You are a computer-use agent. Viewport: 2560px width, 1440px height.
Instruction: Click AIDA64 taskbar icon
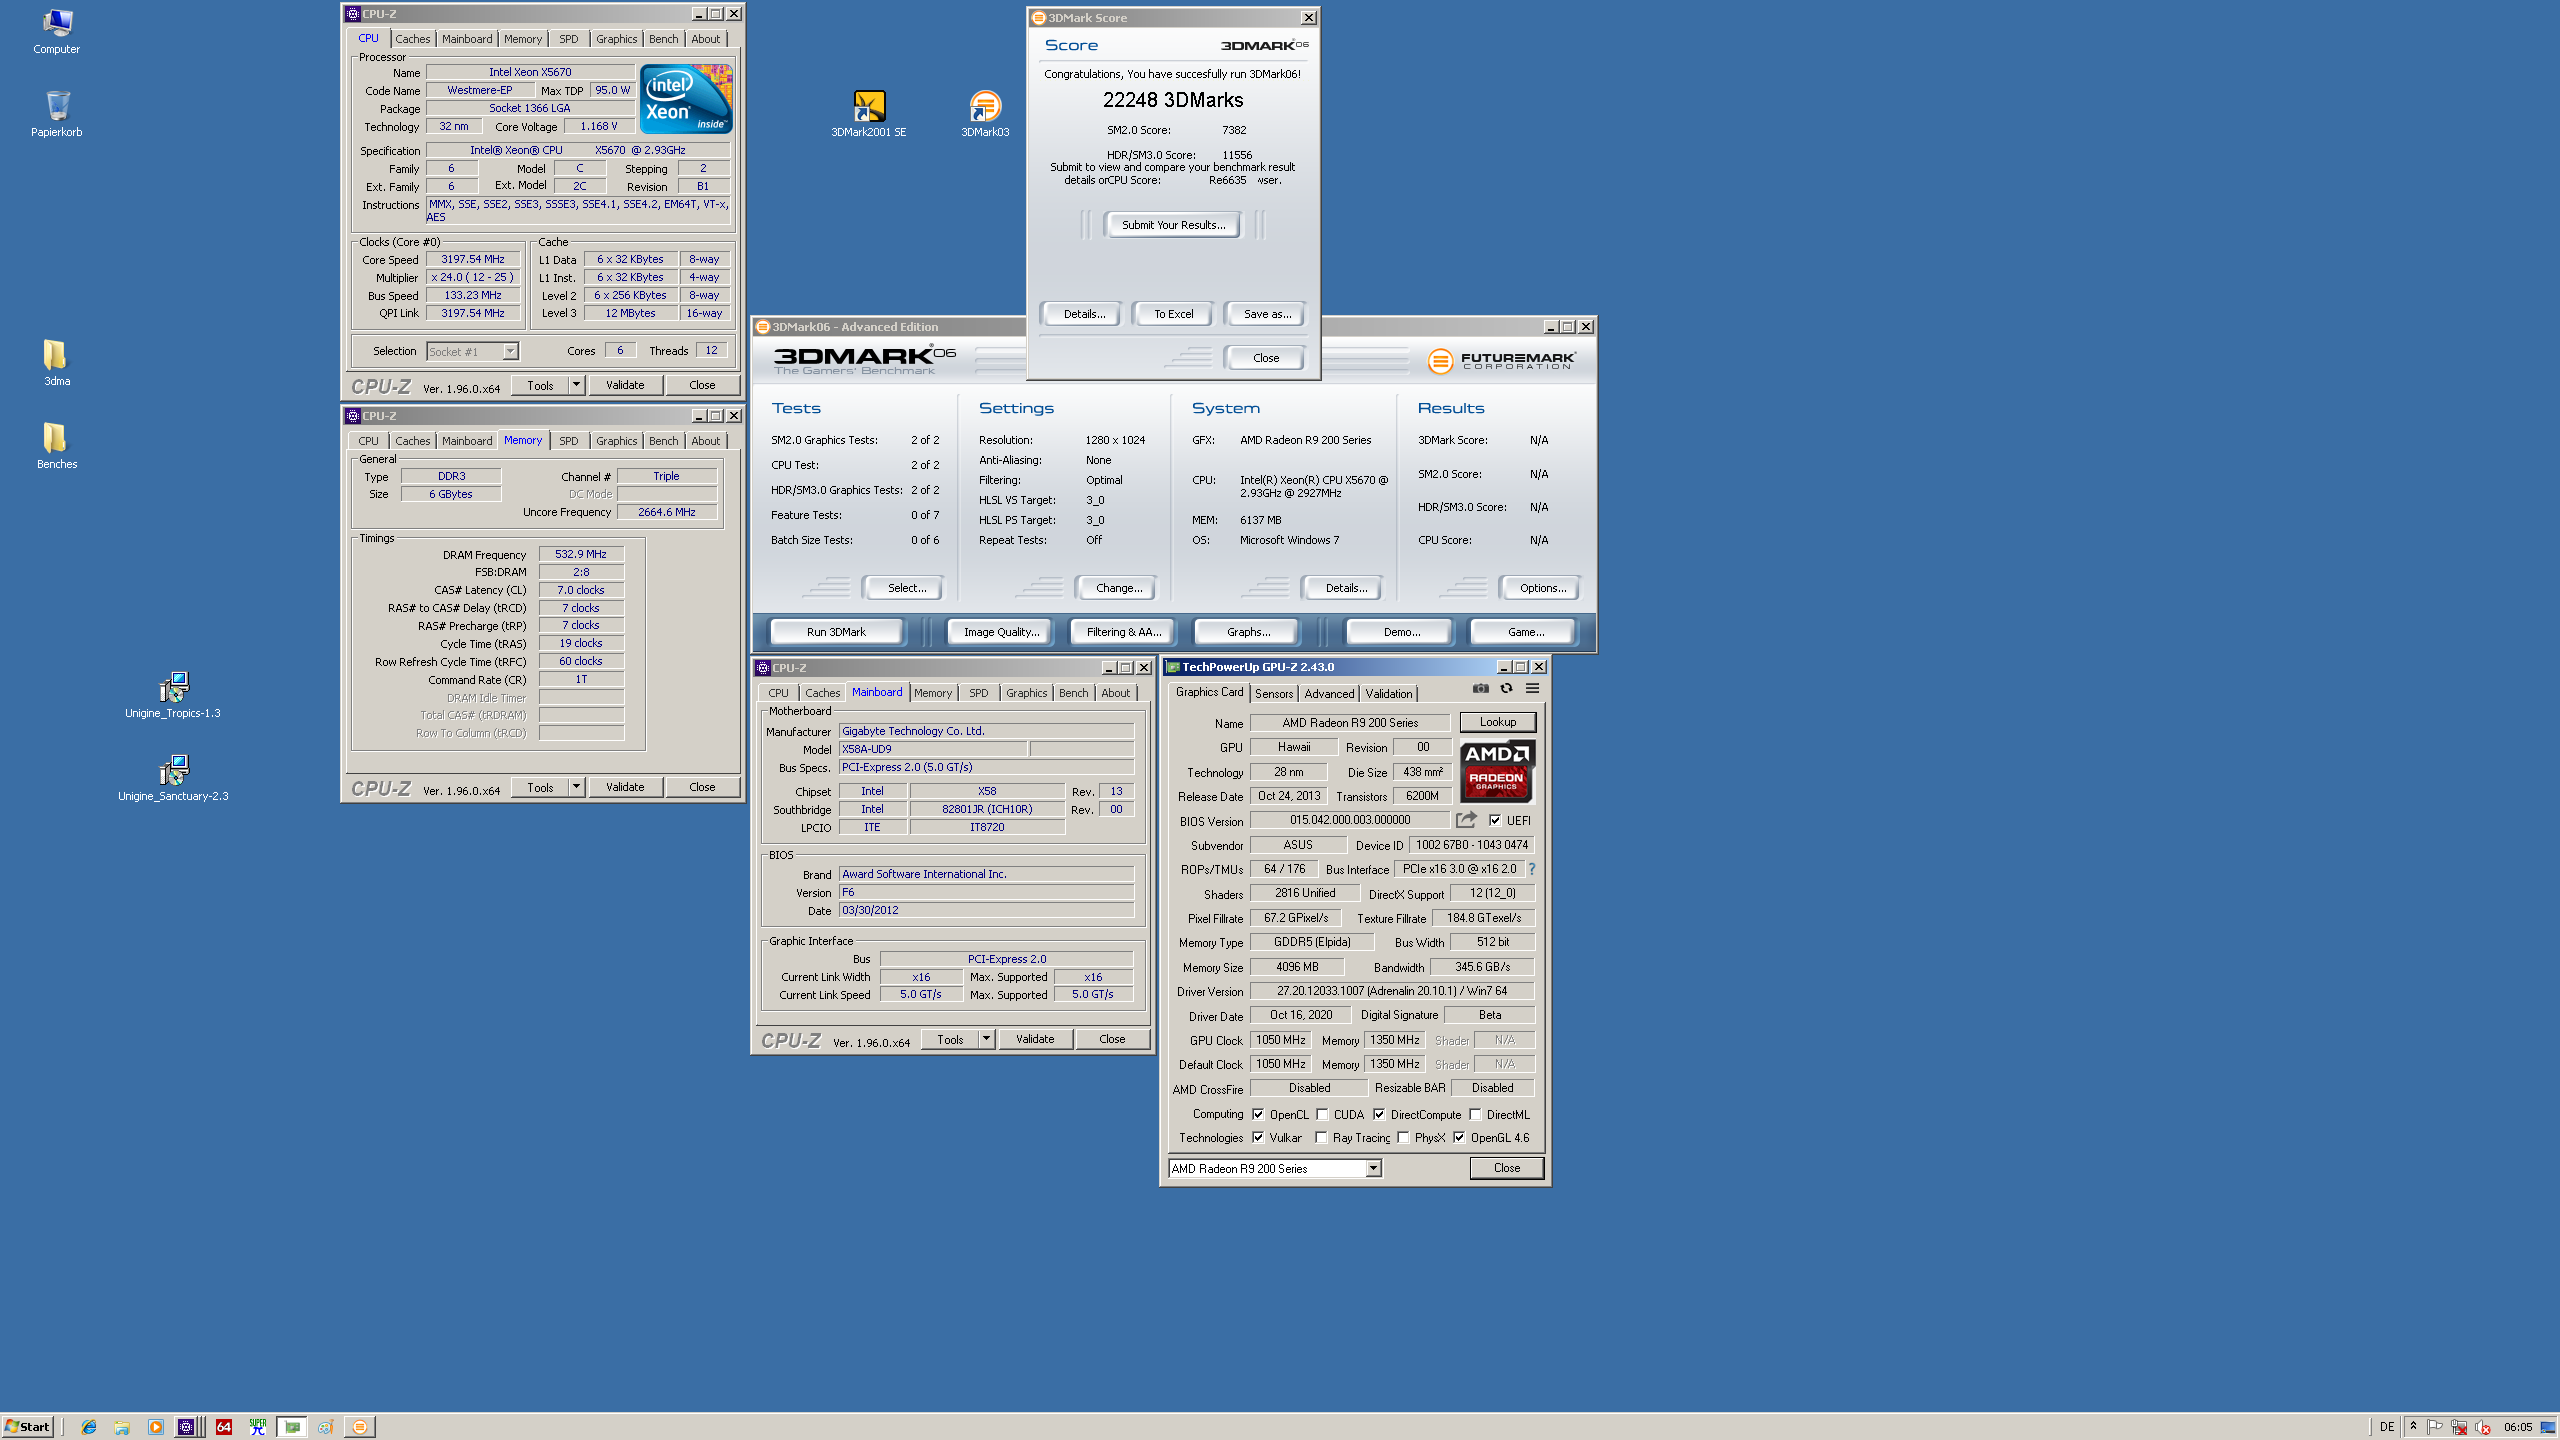pyautogui.click(x=223, y=1427)
